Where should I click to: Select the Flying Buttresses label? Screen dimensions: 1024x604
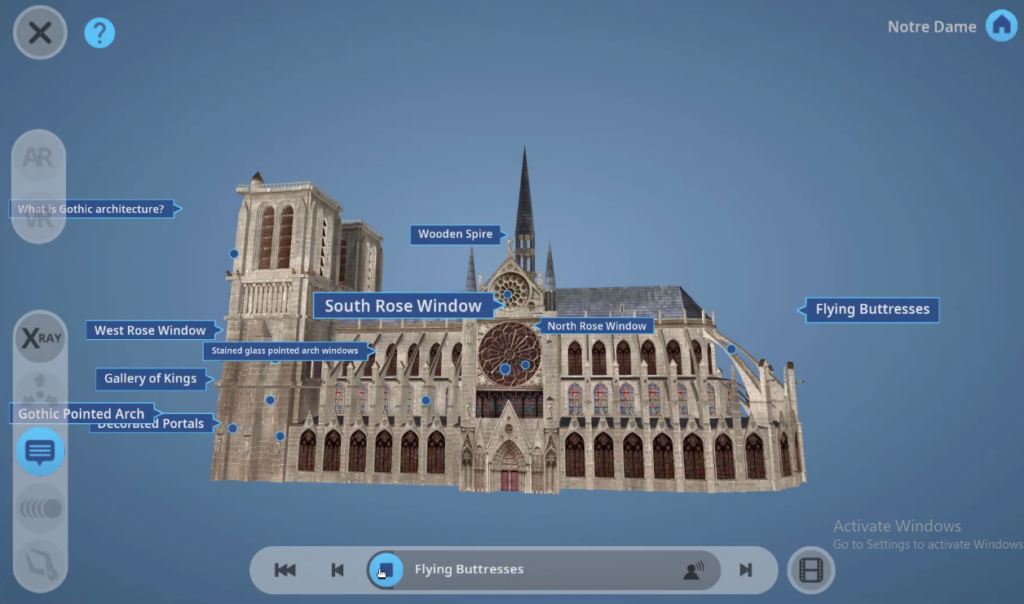(871, 309)
